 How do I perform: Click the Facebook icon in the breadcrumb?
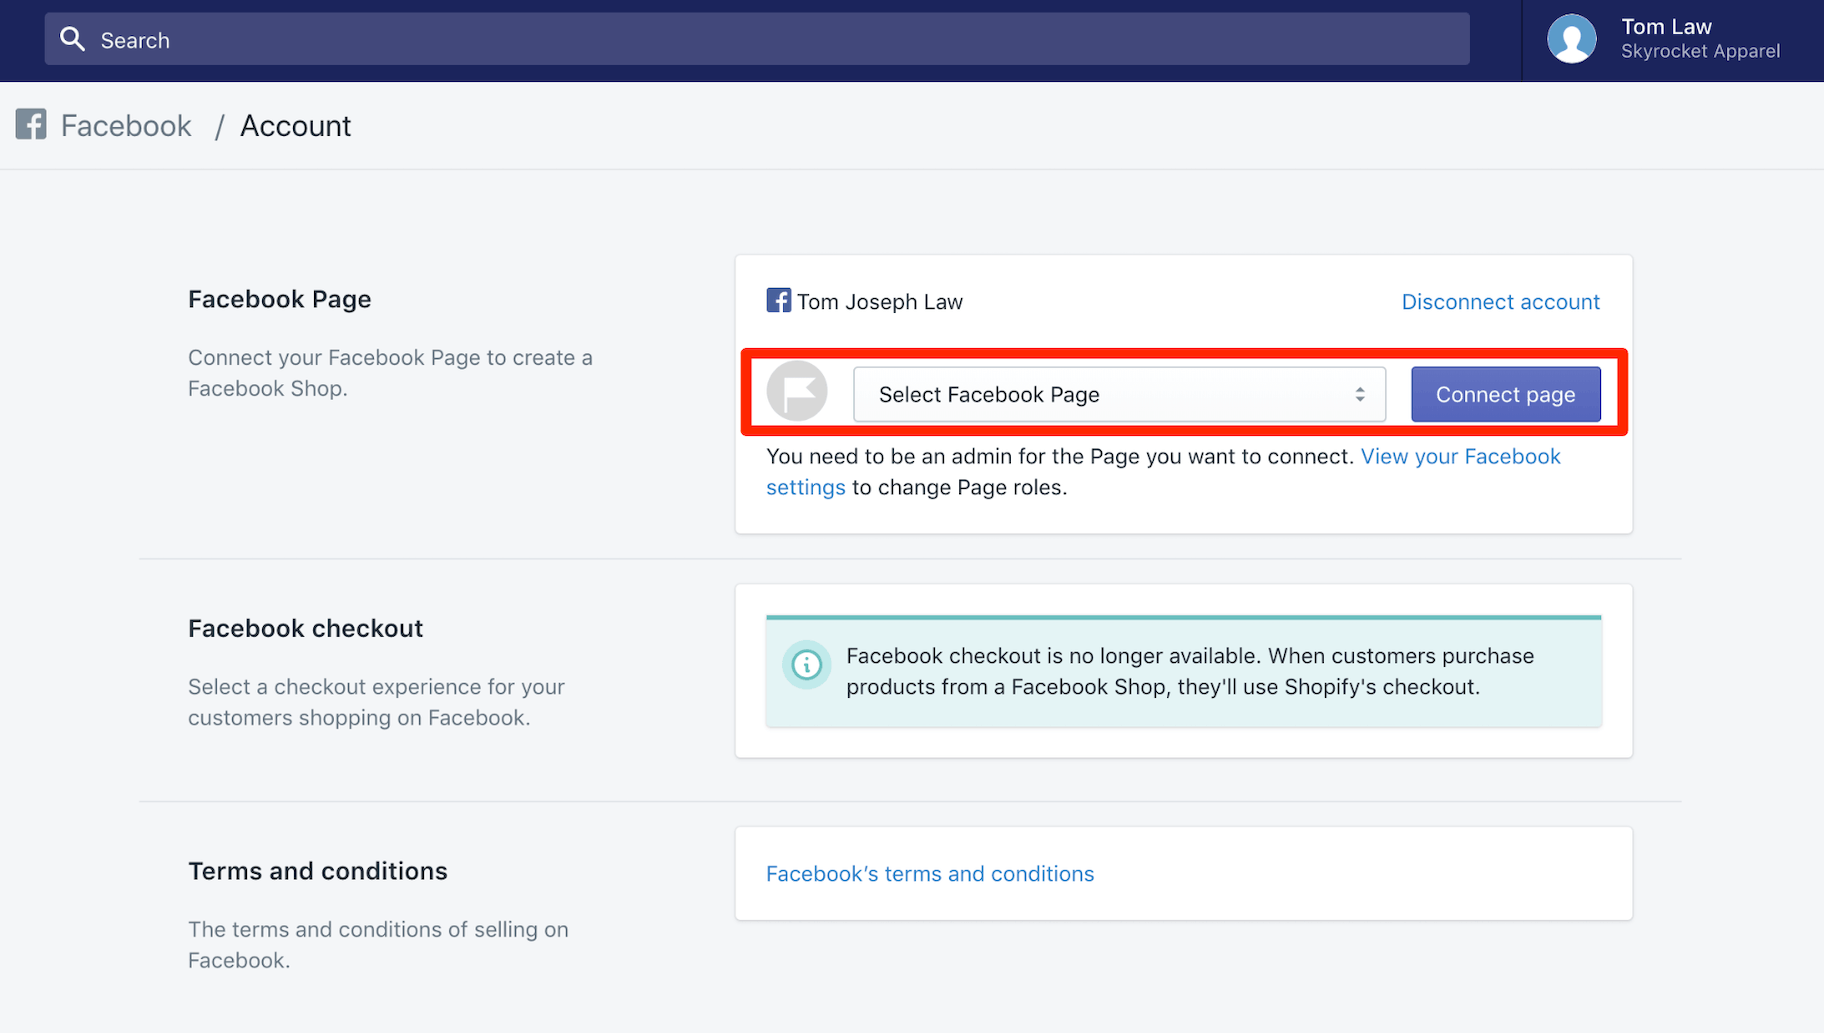click(x=30, y=124)
